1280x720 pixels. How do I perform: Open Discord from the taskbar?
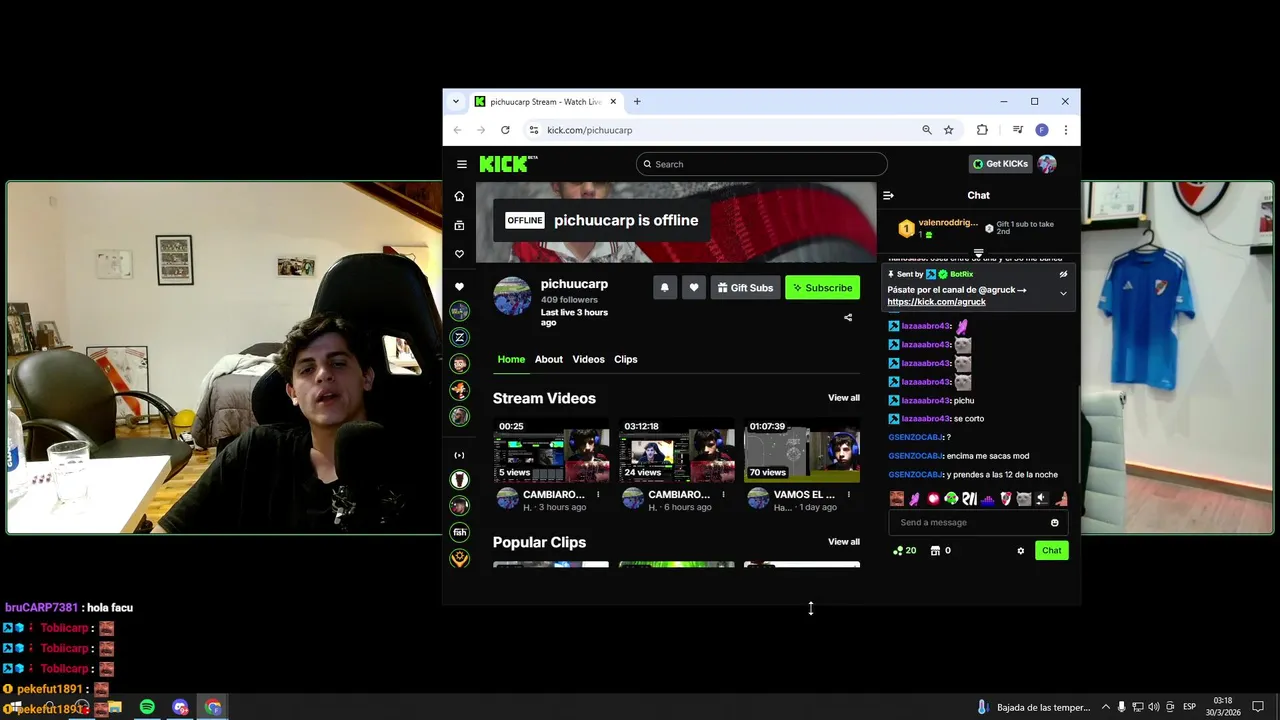(180, 707)
